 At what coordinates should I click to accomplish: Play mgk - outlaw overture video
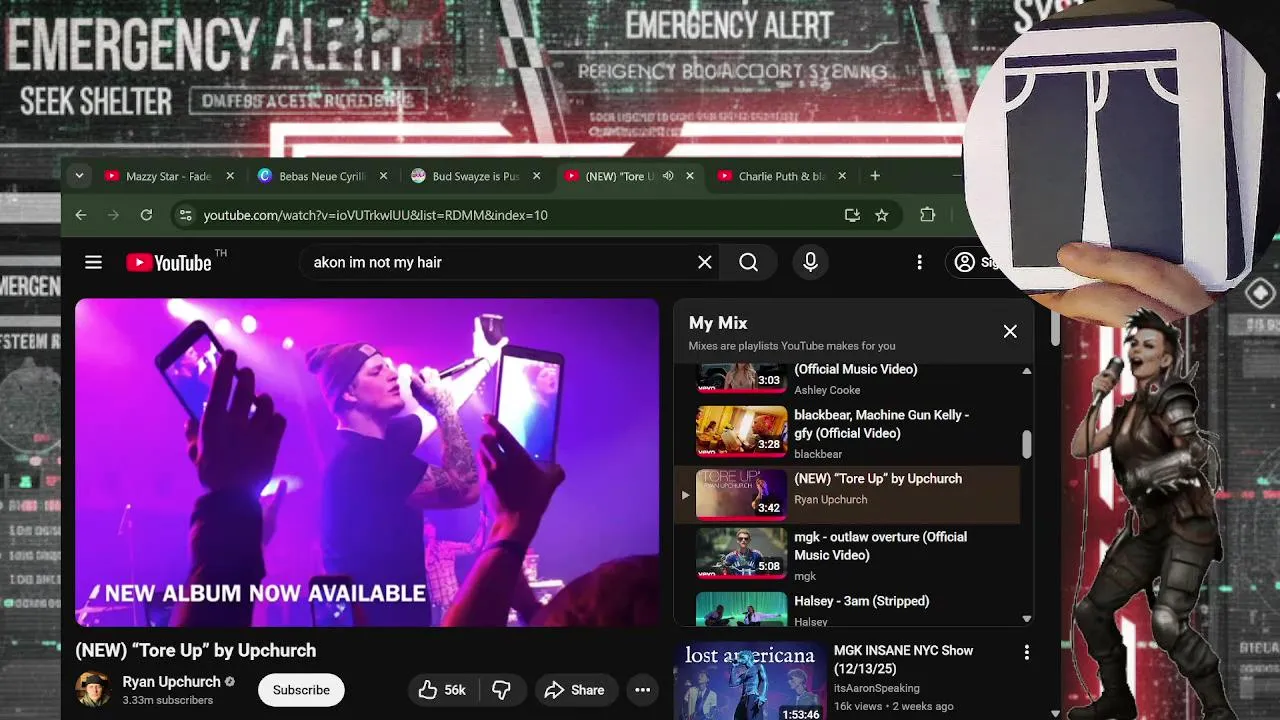(880, 546)
